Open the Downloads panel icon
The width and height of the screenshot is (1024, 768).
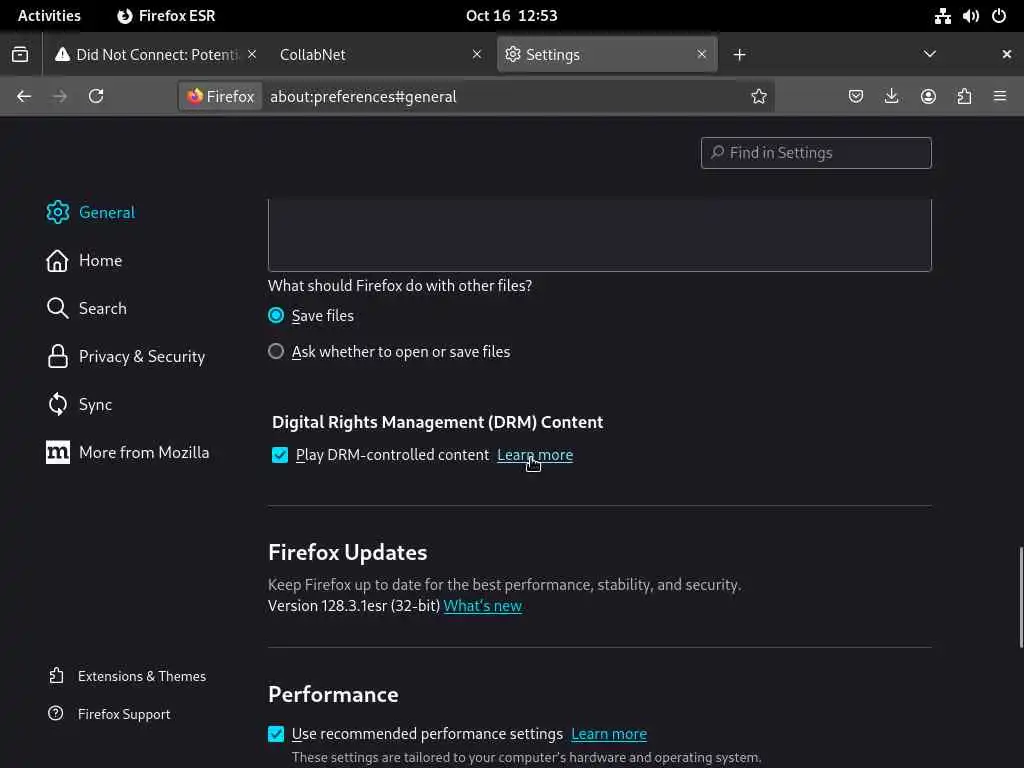[892, 96]
